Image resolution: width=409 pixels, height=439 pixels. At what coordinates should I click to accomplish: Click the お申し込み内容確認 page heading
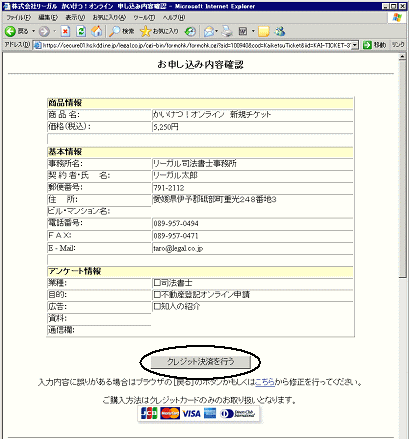(x=201, y=64)
